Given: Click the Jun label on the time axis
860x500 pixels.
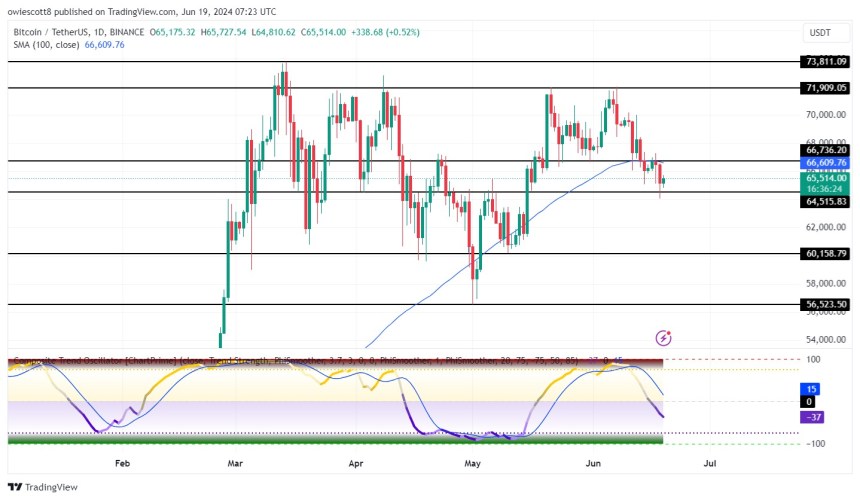Looking at the screenshot, I should click(593, 463).
